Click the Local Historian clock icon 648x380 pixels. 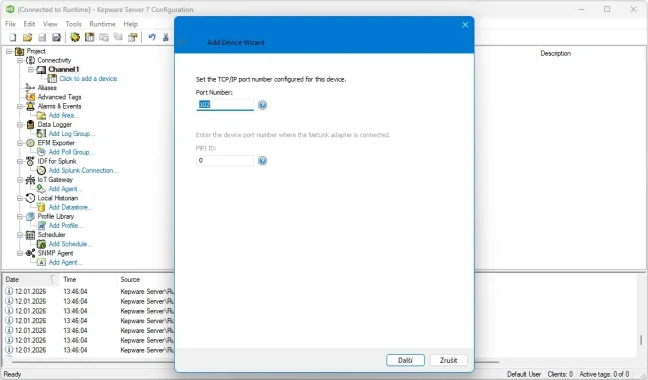[30, 198]
